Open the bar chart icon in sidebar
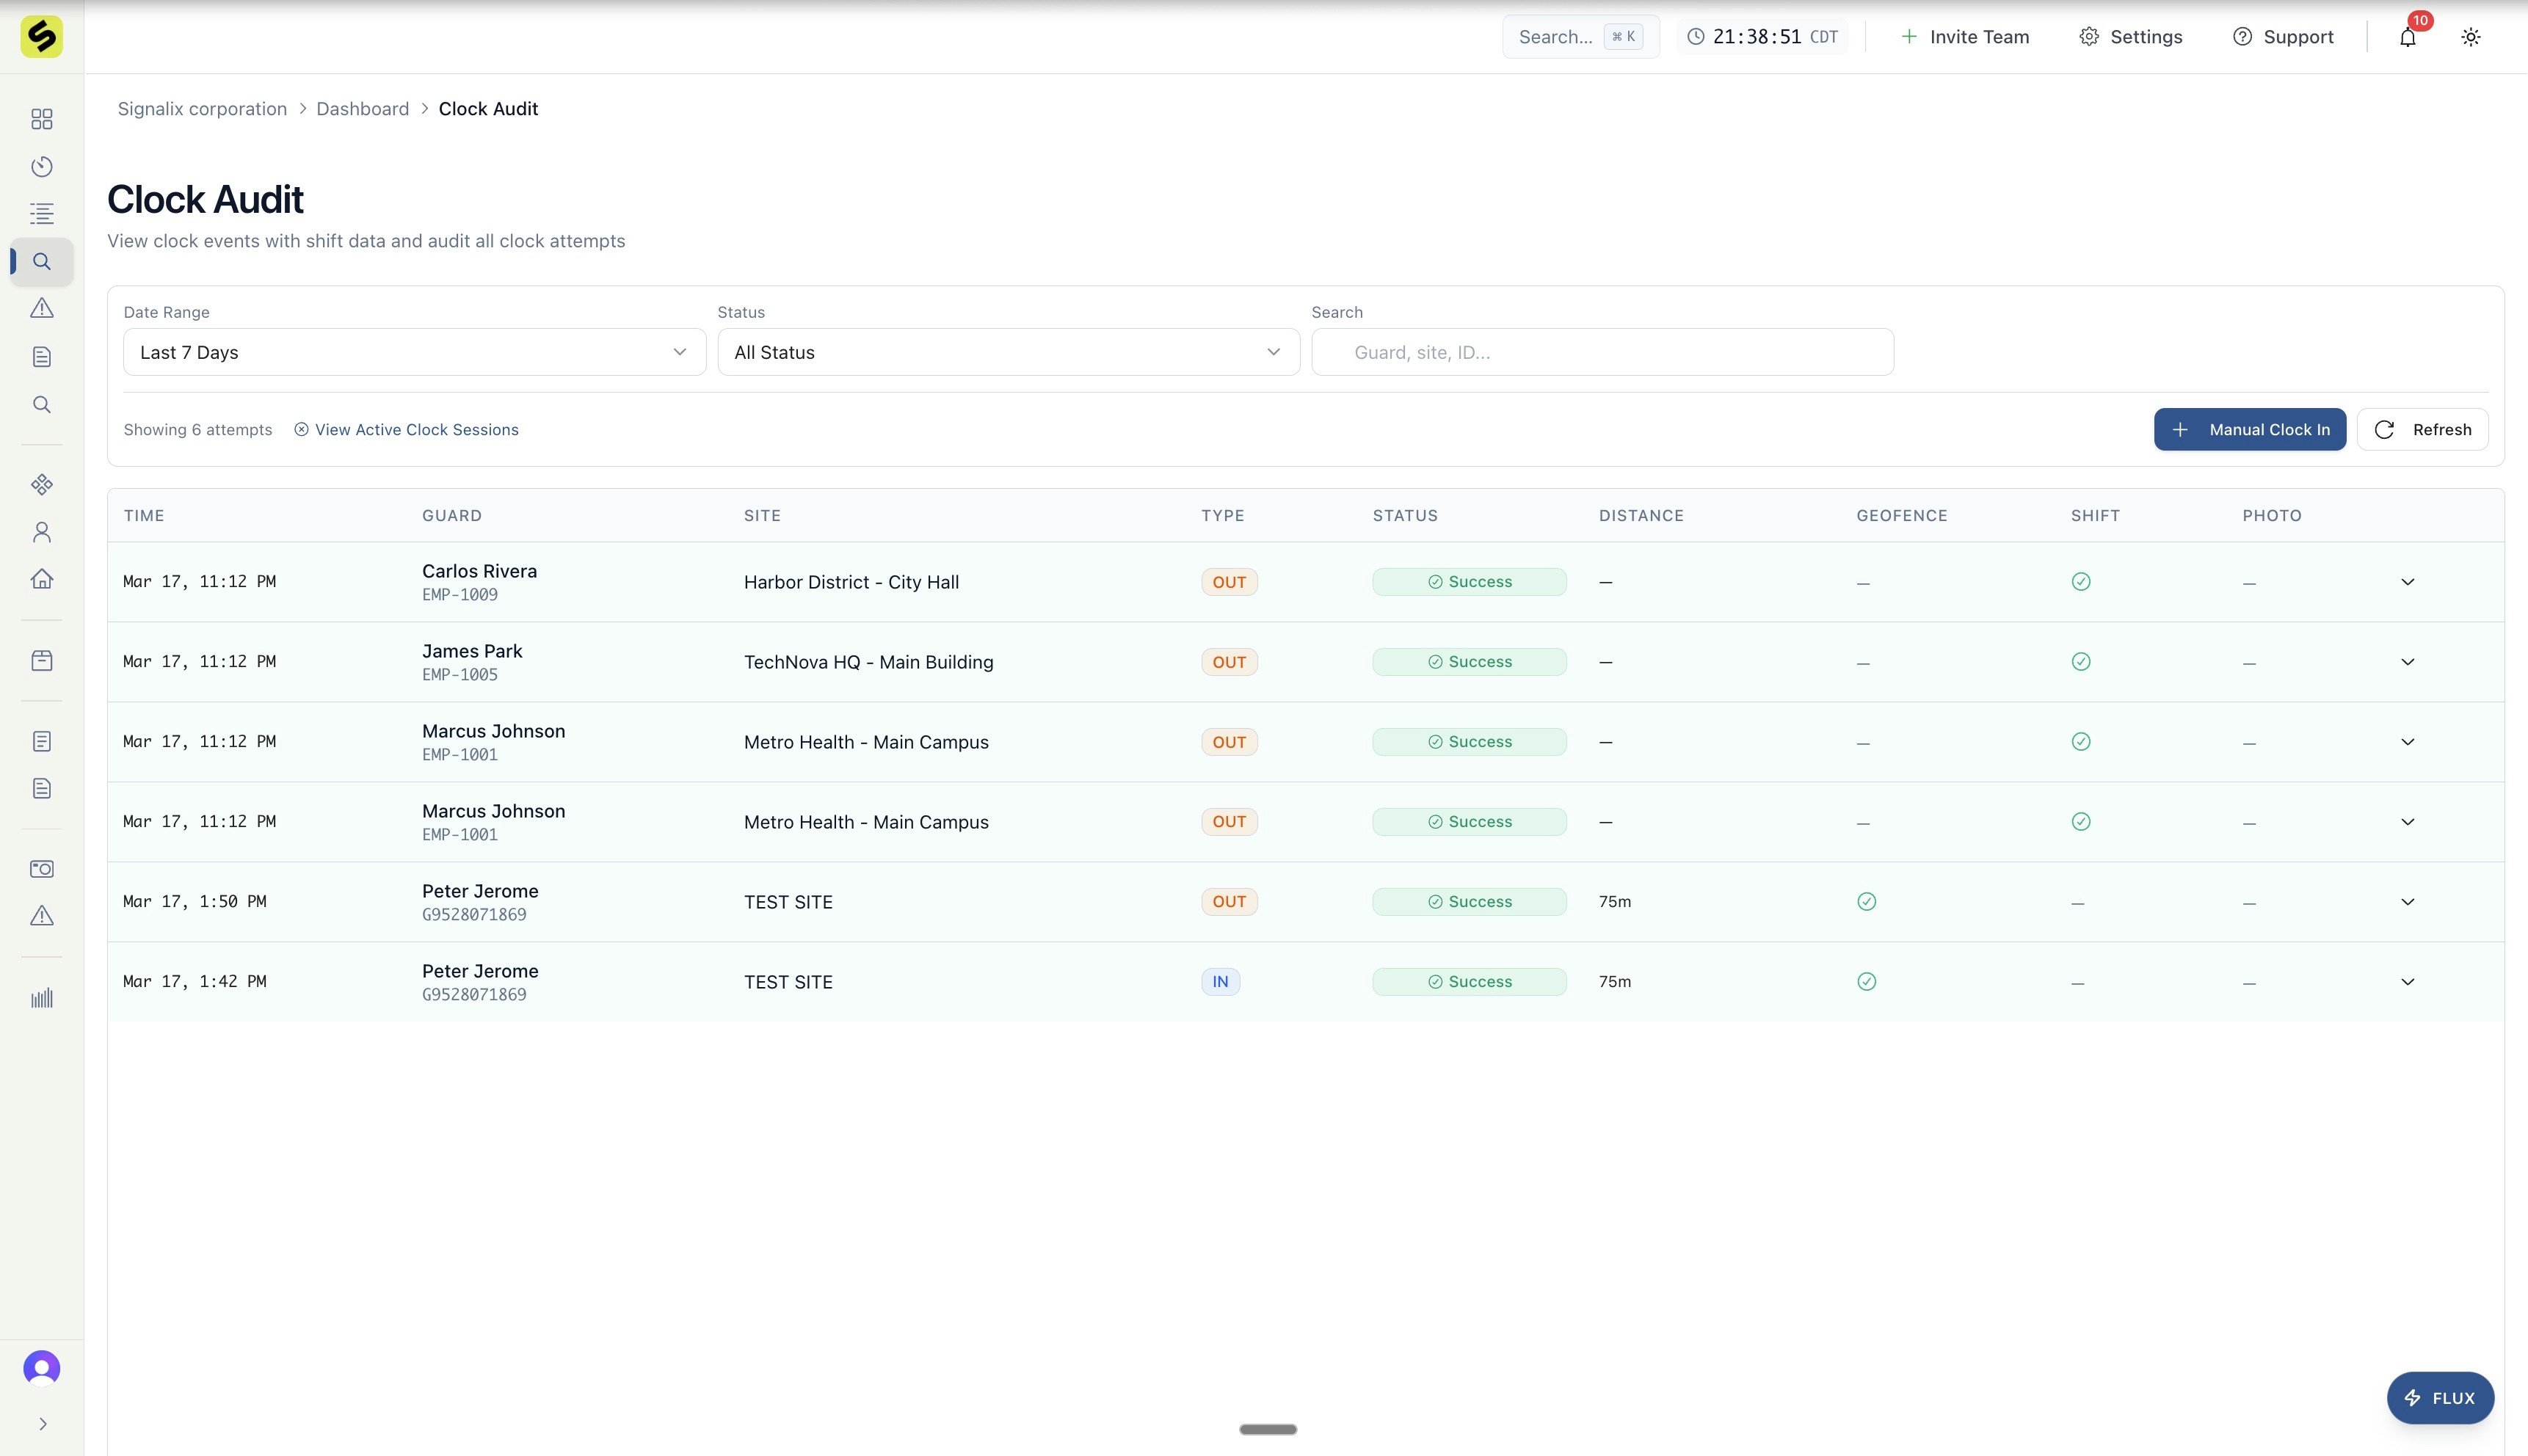The height and width of the screenshot is (1456, 2528). coord(42,998)
